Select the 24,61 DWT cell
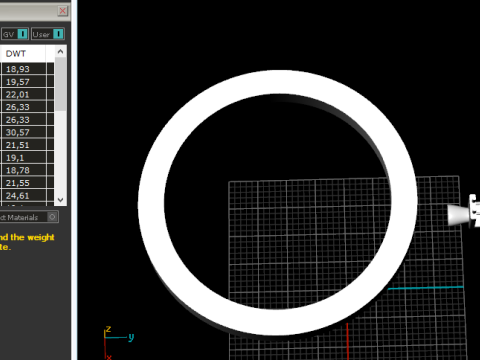Screen dimensions: 480x360 pos(24,196)
